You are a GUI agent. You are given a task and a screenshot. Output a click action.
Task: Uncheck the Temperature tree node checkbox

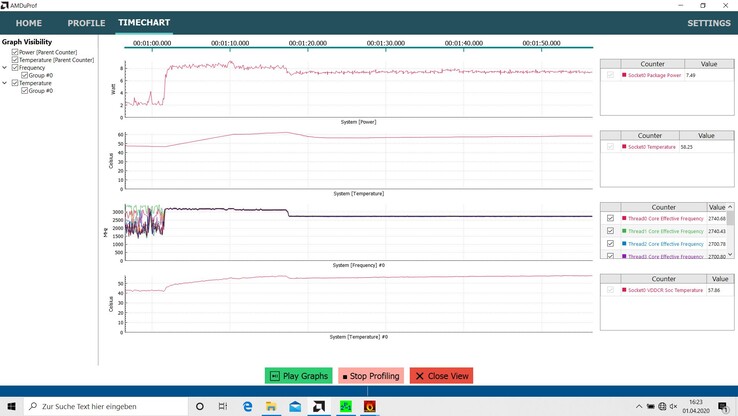15,83
